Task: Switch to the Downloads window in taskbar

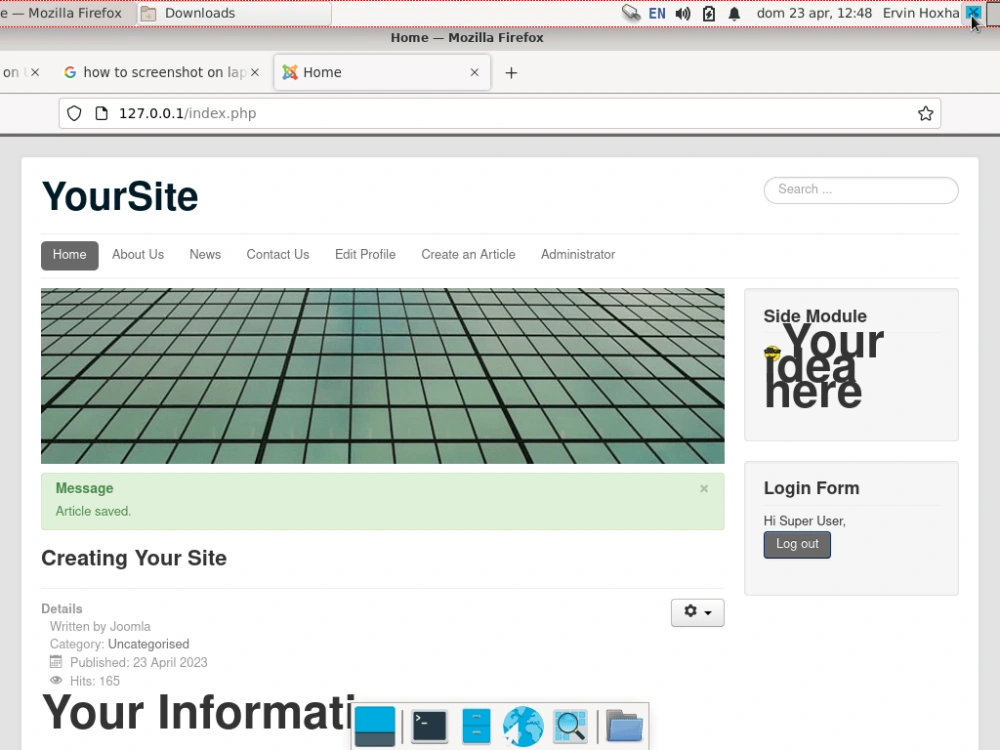Action: point(235,13)
